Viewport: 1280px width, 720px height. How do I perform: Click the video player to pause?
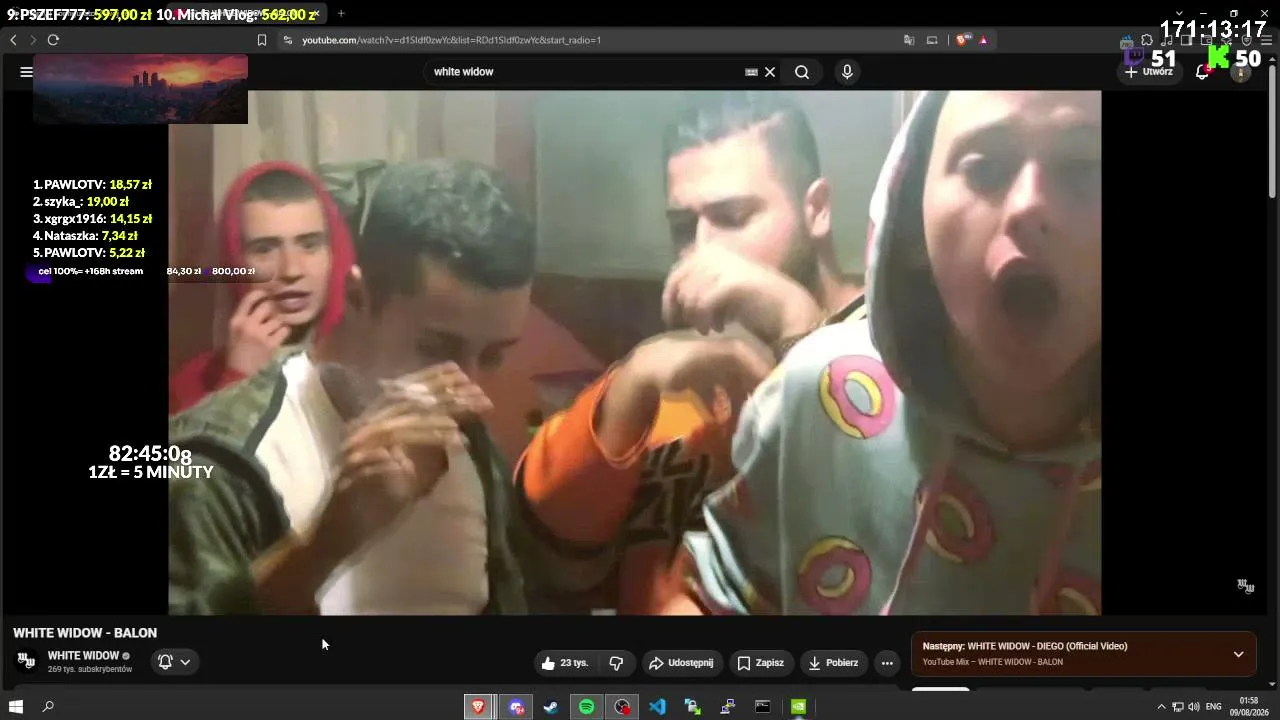coord(634,352)
